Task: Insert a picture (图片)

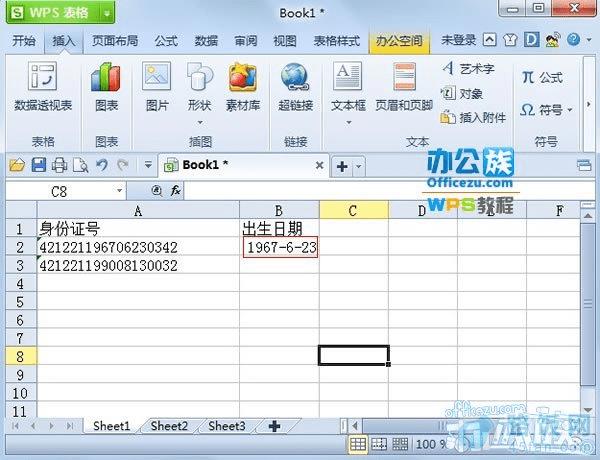Action: click(x=157, y=87)
